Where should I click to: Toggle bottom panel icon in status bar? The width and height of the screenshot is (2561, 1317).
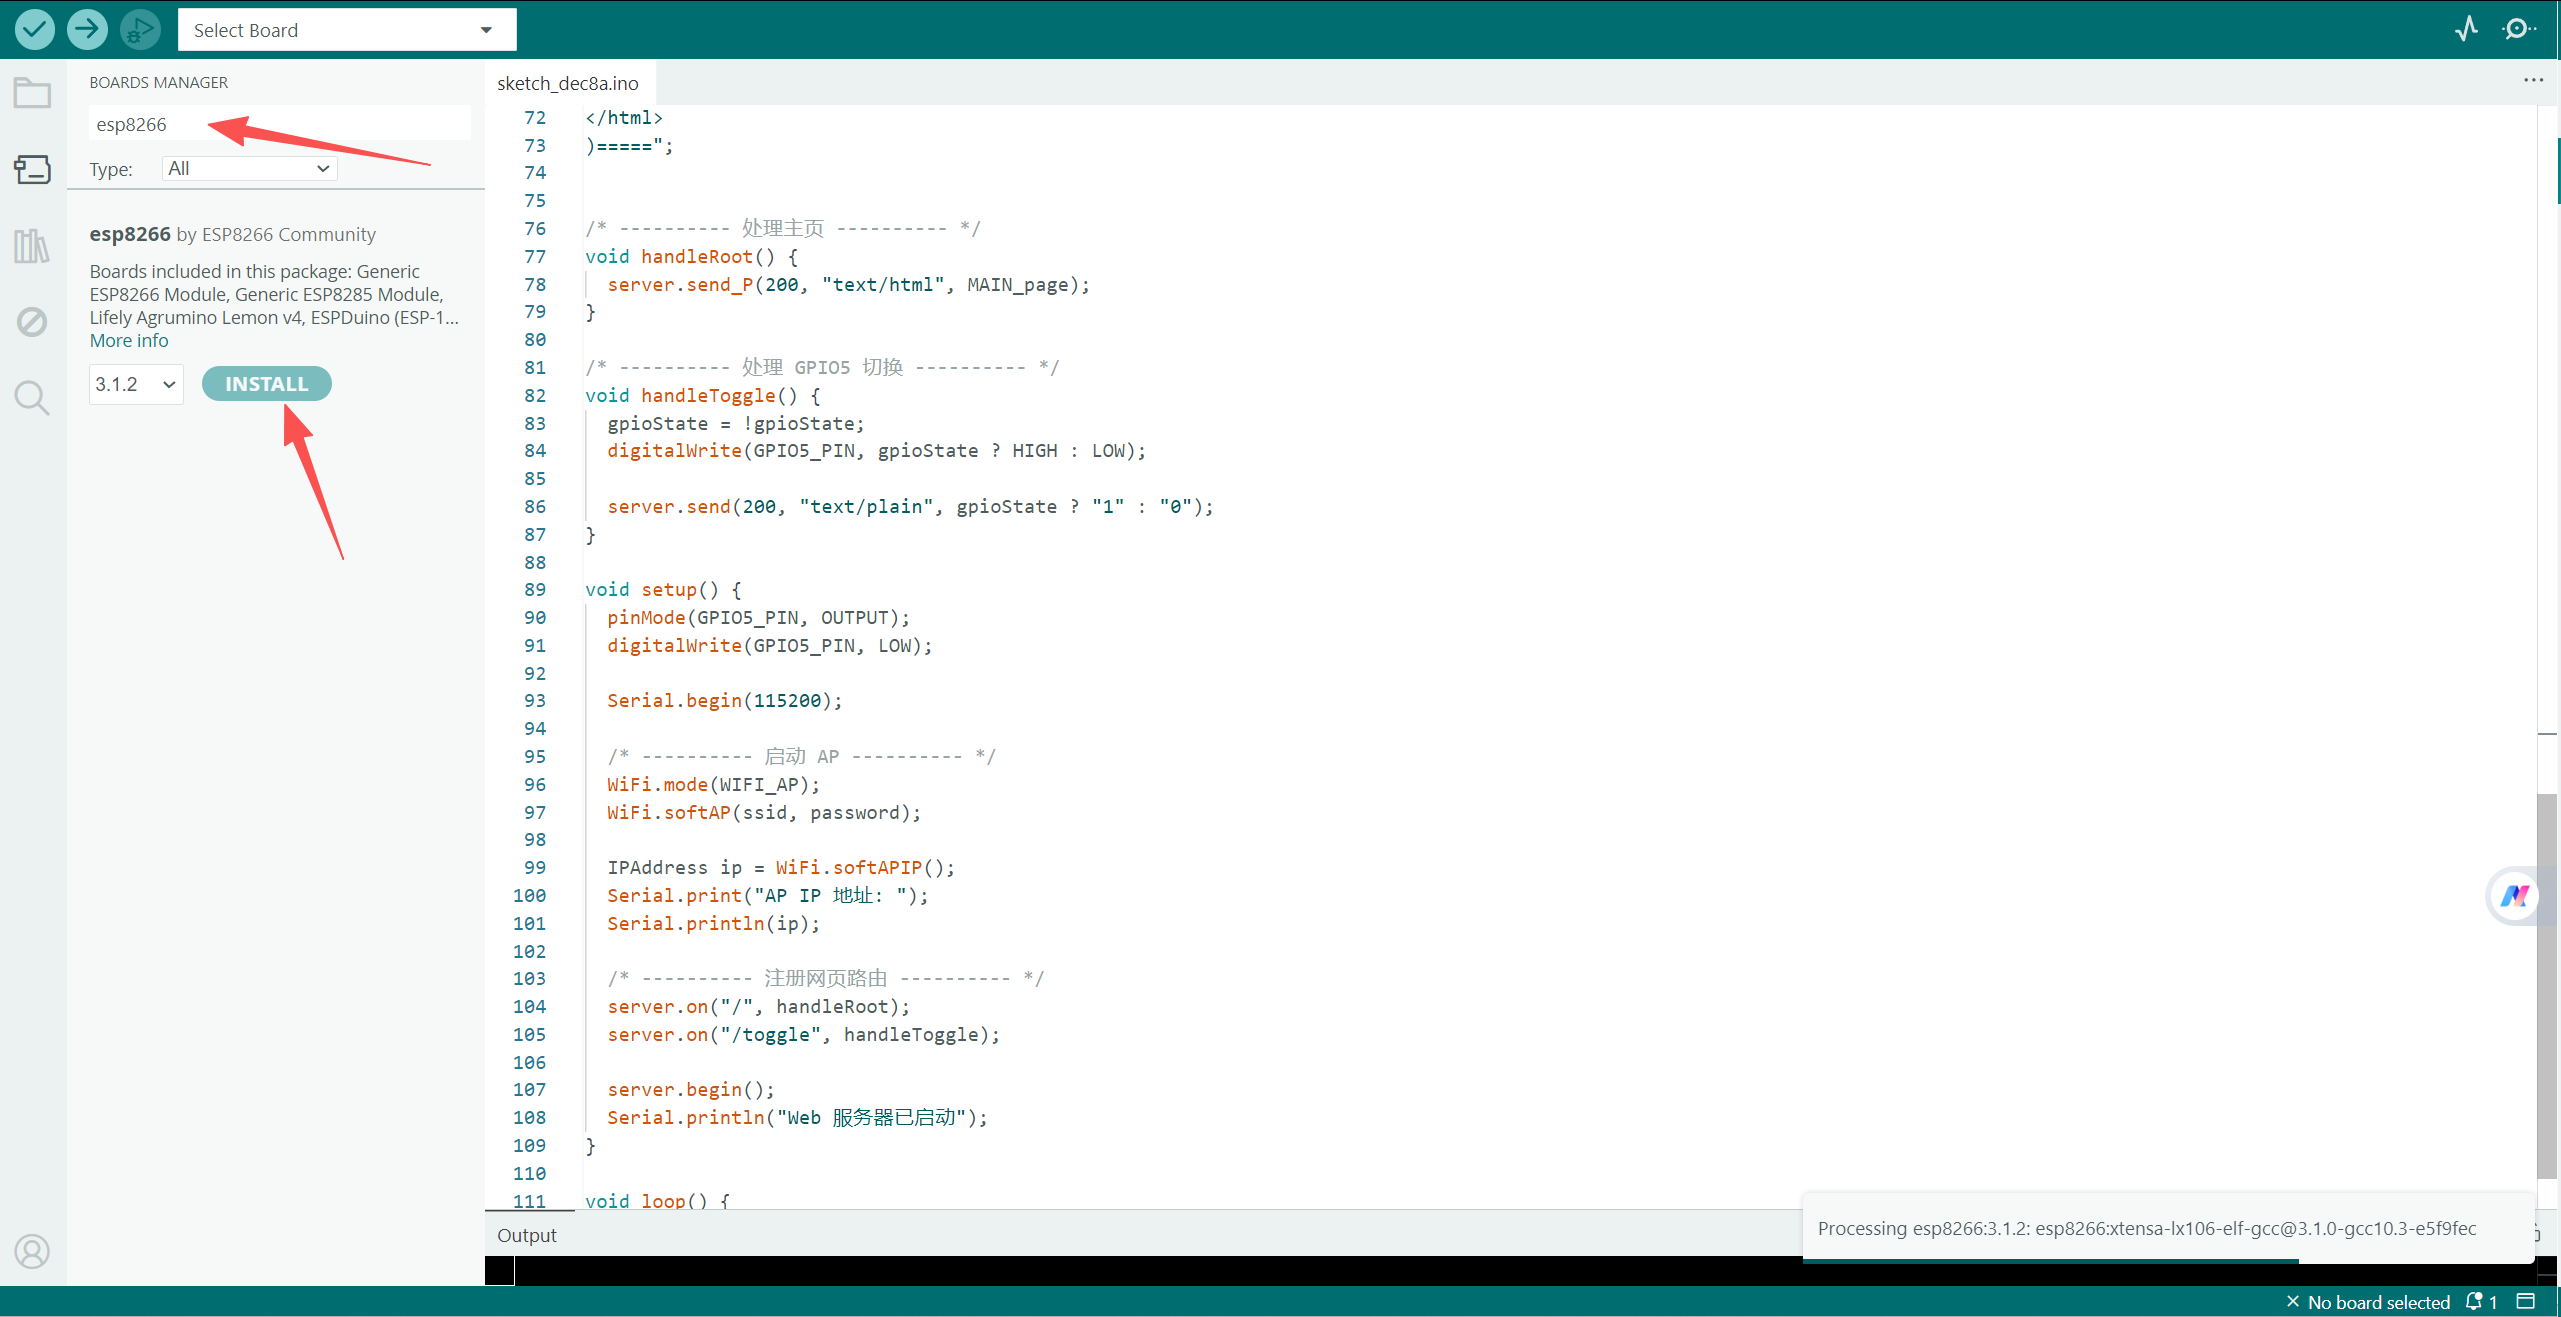pos(2526,1301)
